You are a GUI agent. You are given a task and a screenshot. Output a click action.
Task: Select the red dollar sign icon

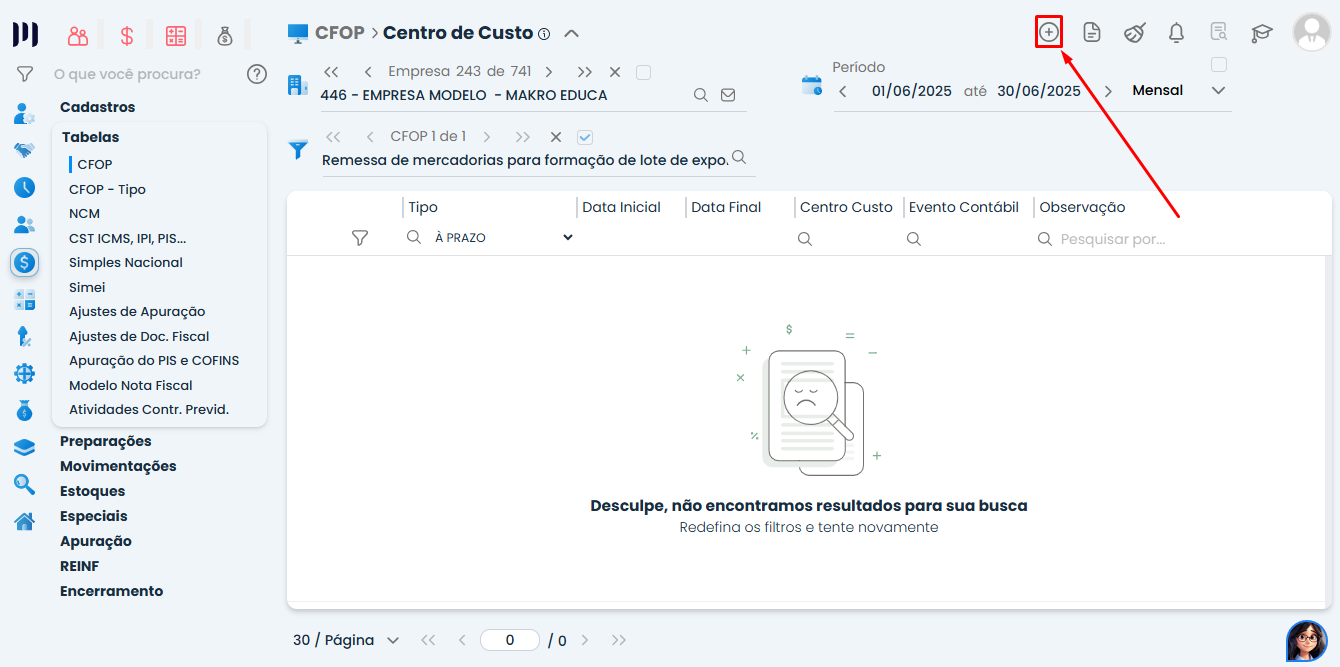pos(126,34)
